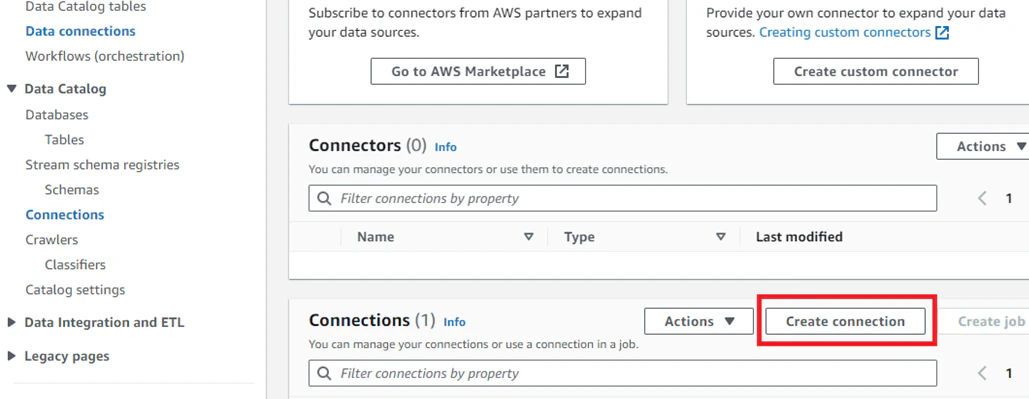Select Connections in the sidebar
Image resolution: width=1029 pixels, height=399 pixels.
pyautogui.click(x=64, y=215)
